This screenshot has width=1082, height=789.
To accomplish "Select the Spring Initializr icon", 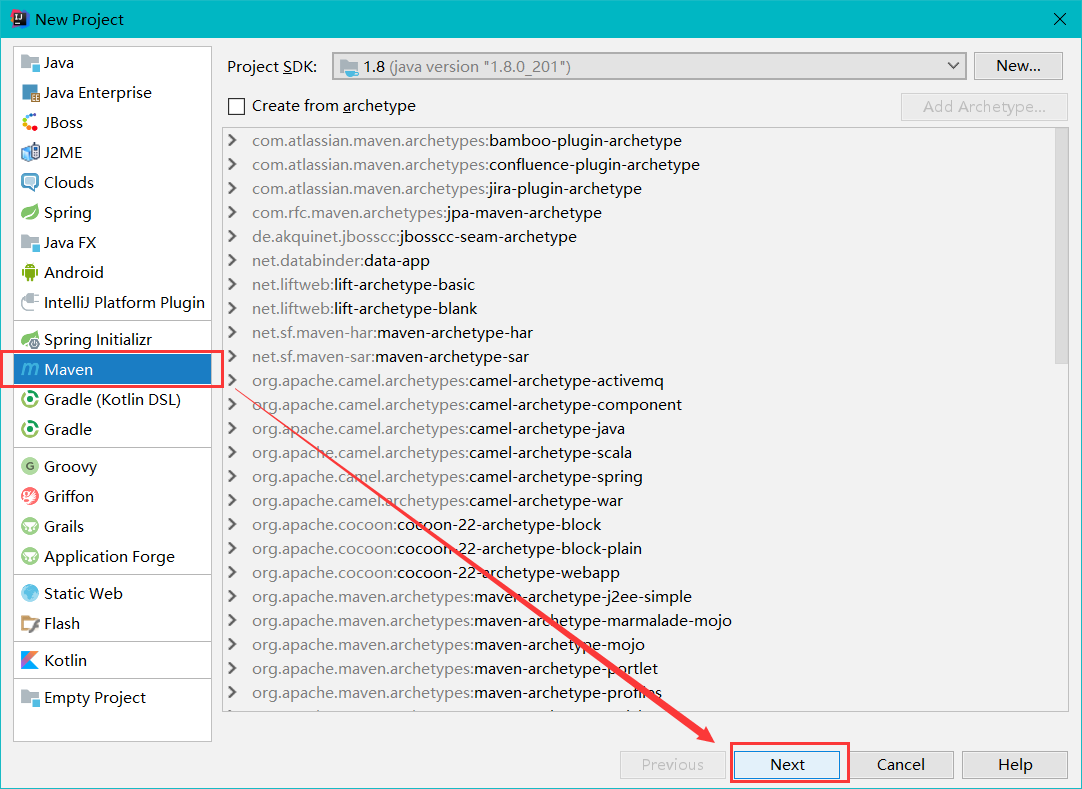I will 30,340.
